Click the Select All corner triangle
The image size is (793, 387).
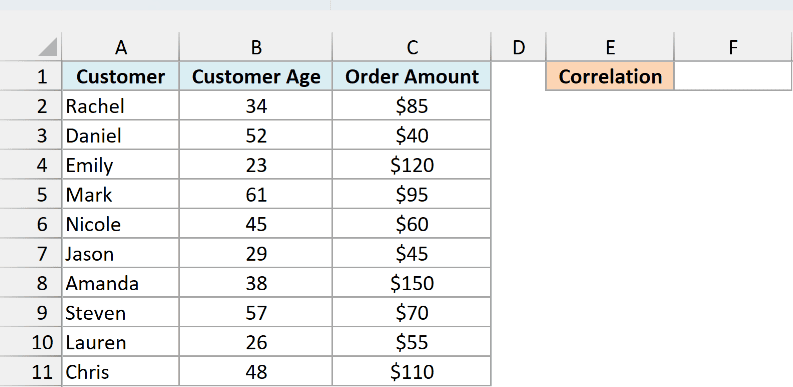tap(47, 48)
